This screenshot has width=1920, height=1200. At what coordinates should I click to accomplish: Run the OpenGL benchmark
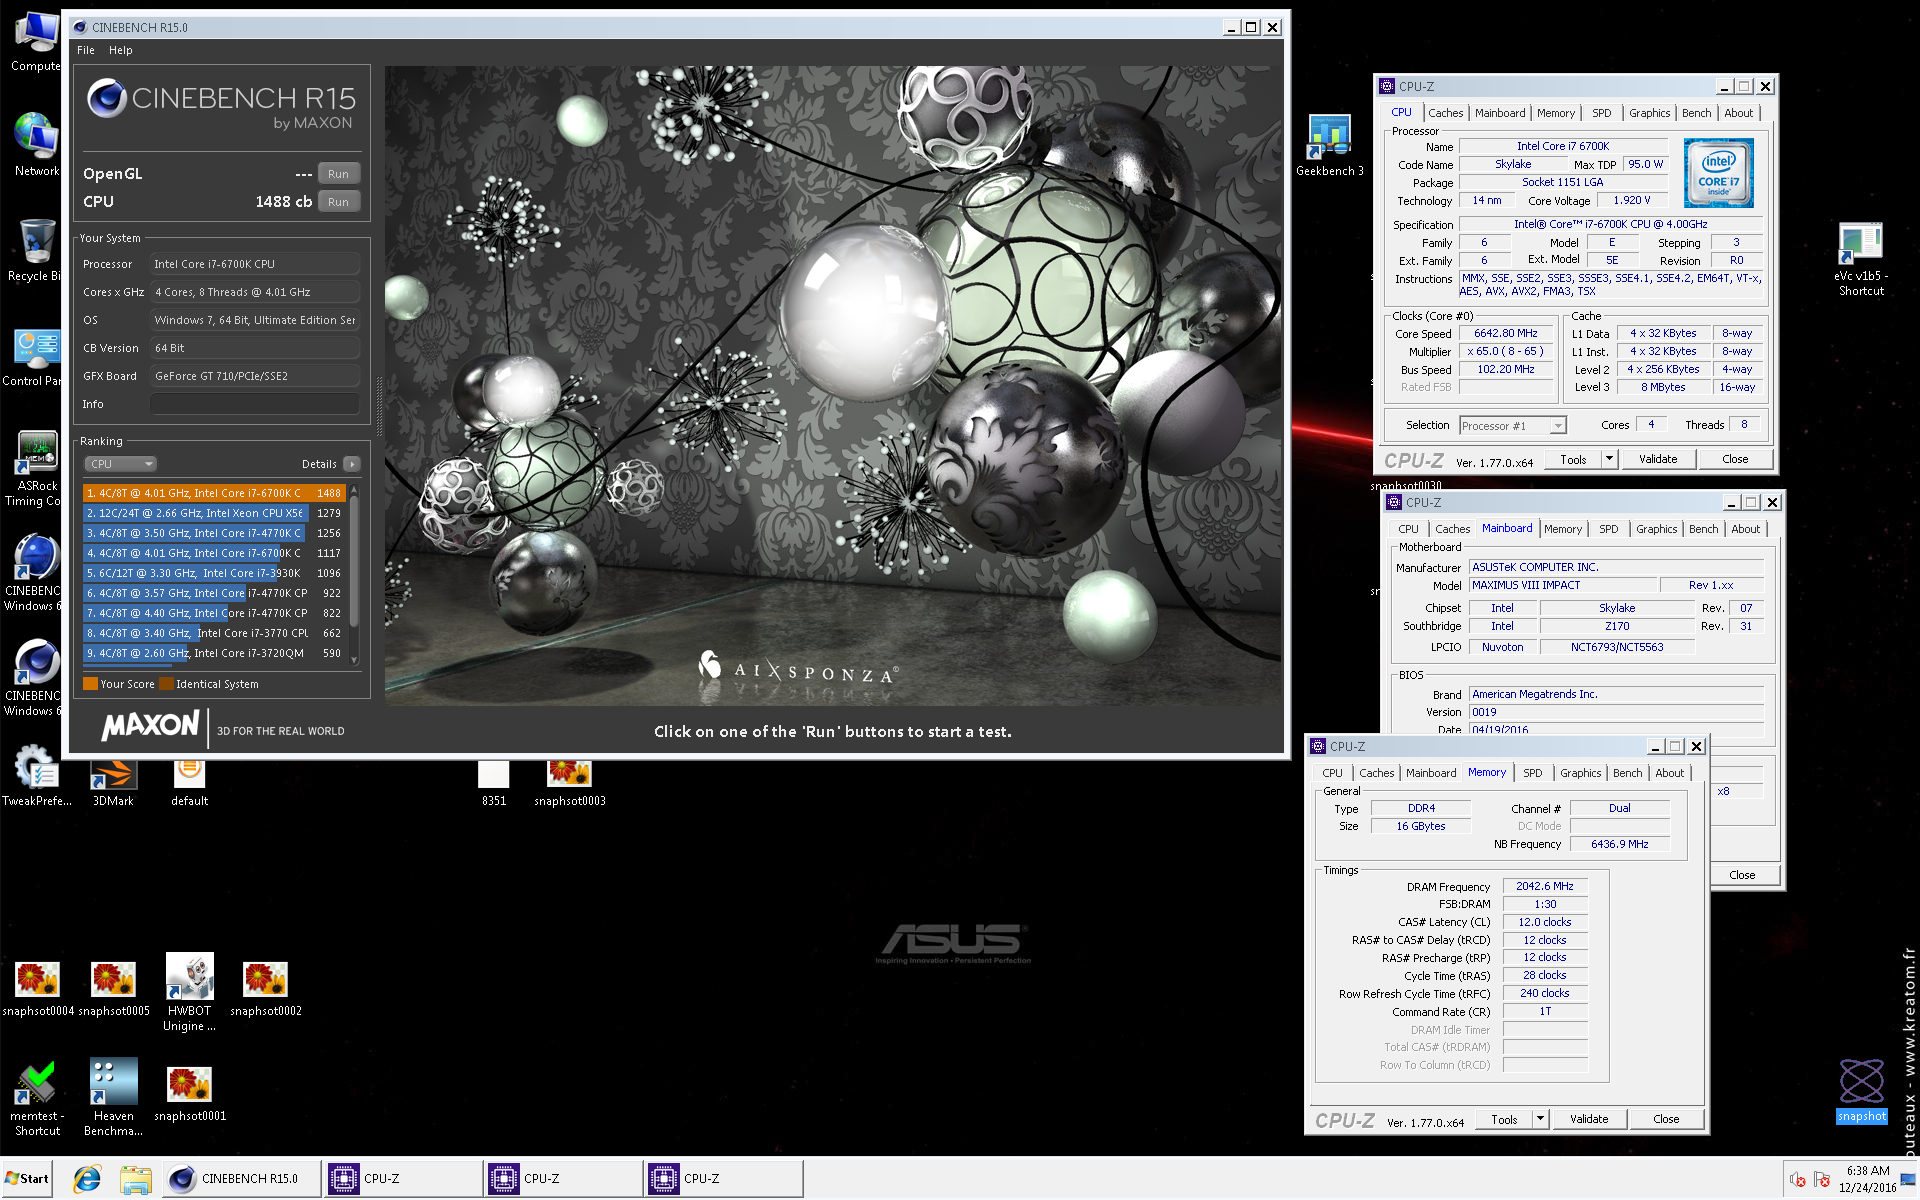point(338,174)
